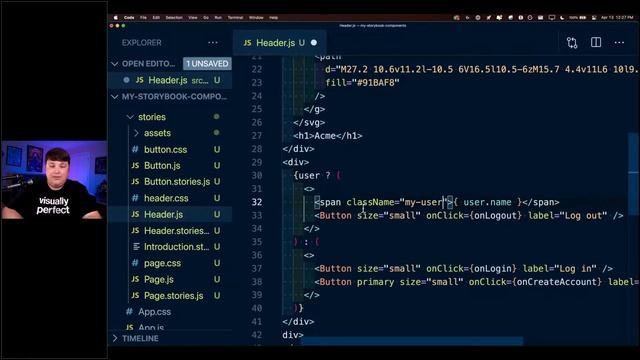This screenshot has width=640, height=360.
Task: Click the user.name expression in code
Action: pyautogui.click(x=487, y=202)
